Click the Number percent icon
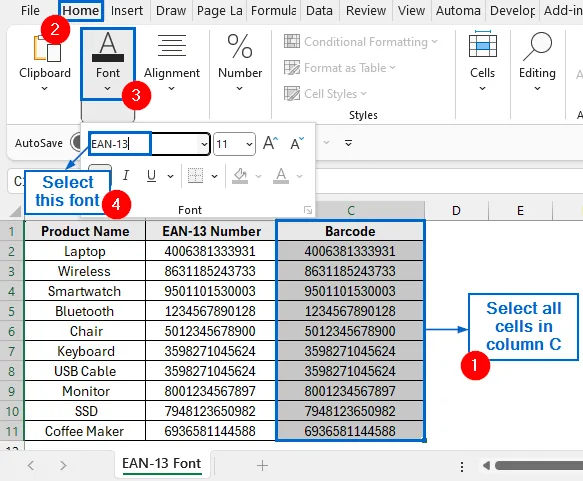583x481 pixels. (240, 46)
